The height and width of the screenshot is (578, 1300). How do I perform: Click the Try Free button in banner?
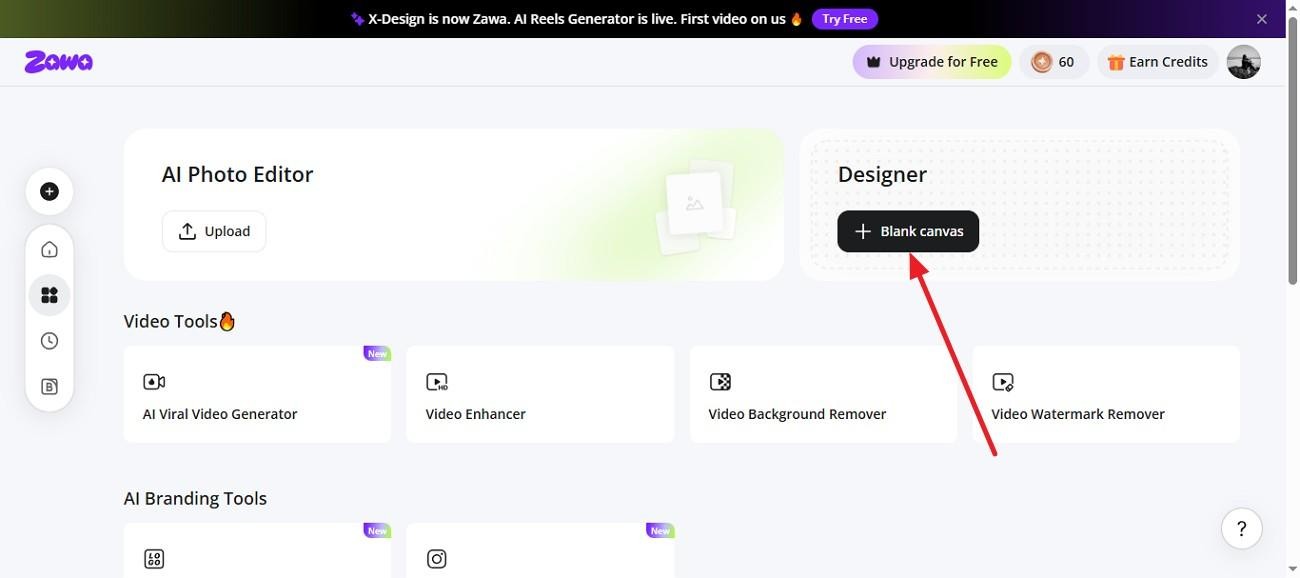click(x=845, y=19)
